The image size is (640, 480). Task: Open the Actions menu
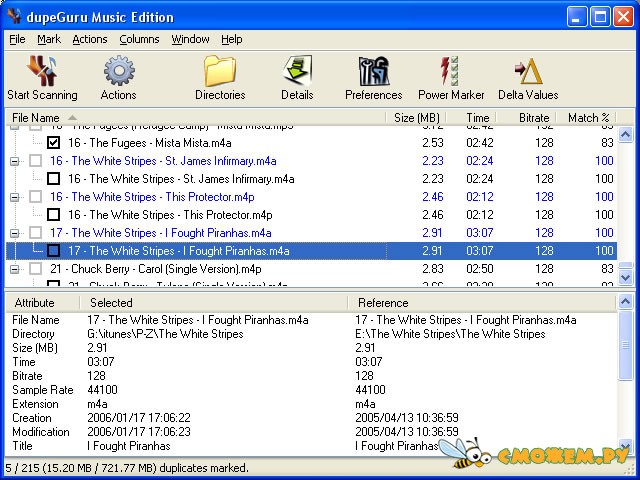[90, 39]
